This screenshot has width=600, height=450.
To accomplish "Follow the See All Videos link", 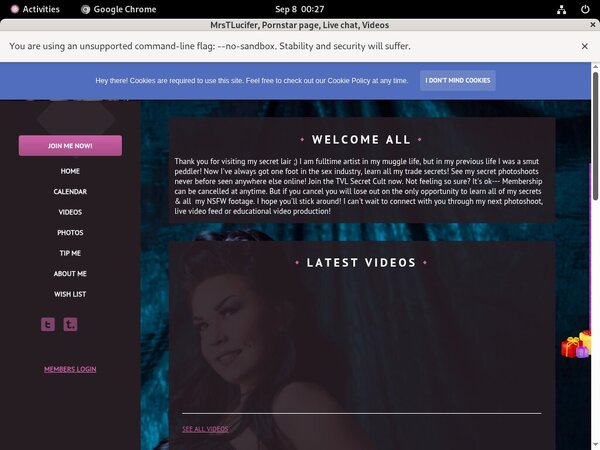I will pos(205,429).
